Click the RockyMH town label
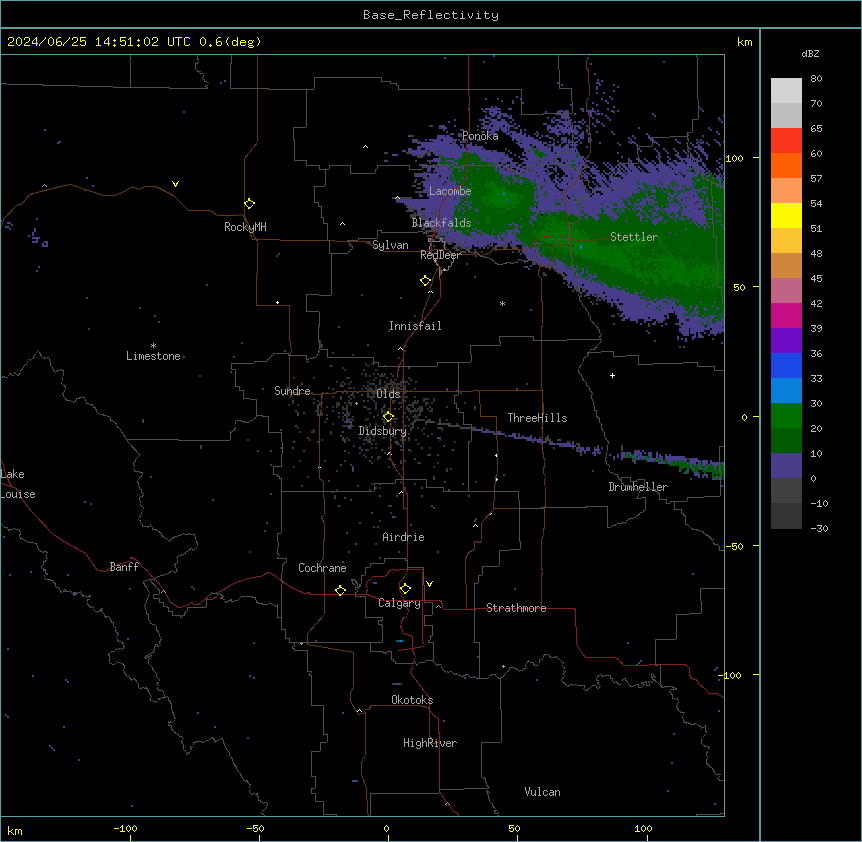 point(245,227)
